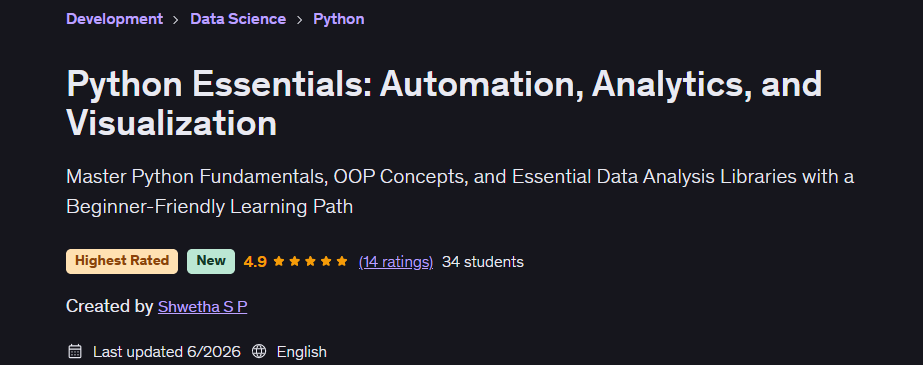Click the 34 students text
Image resolution: width=923 pixels, height=365 pixels.
(483, 261)
